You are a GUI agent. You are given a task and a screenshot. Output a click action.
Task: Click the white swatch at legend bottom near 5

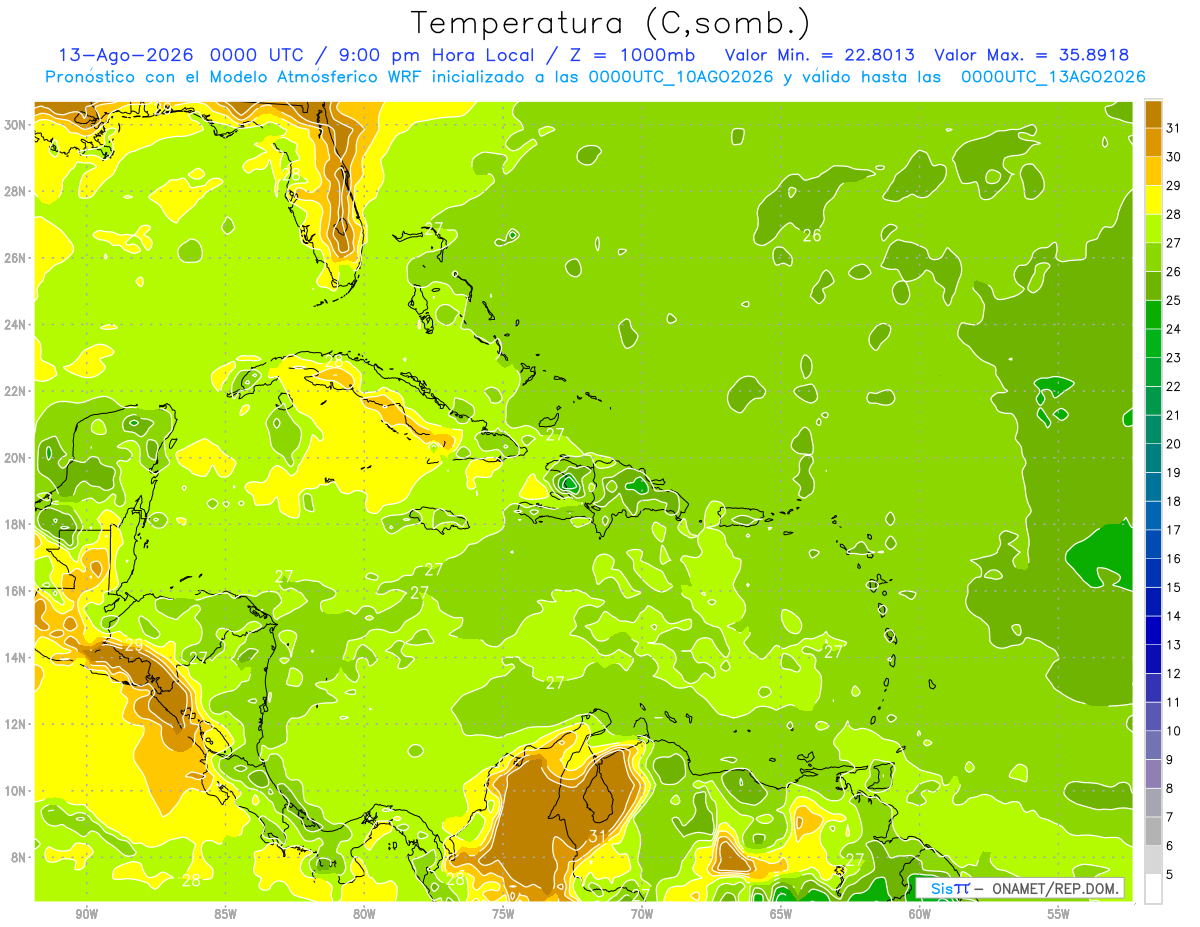pyautogui.click(x=1154, y=889)
